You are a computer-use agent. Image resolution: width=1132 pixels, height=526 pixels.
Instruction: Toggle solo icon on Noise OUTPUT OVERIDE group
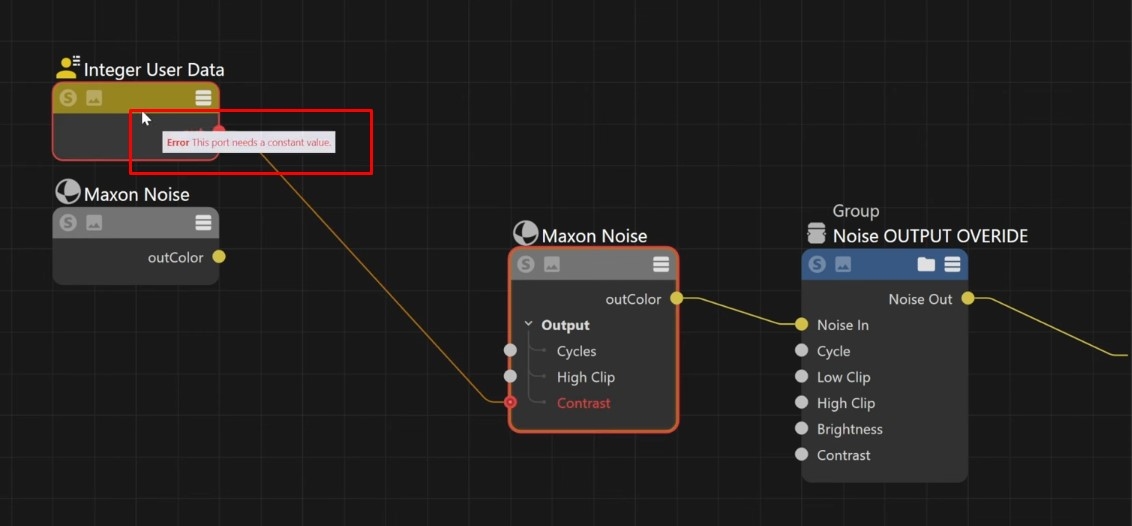coord(817,265)
